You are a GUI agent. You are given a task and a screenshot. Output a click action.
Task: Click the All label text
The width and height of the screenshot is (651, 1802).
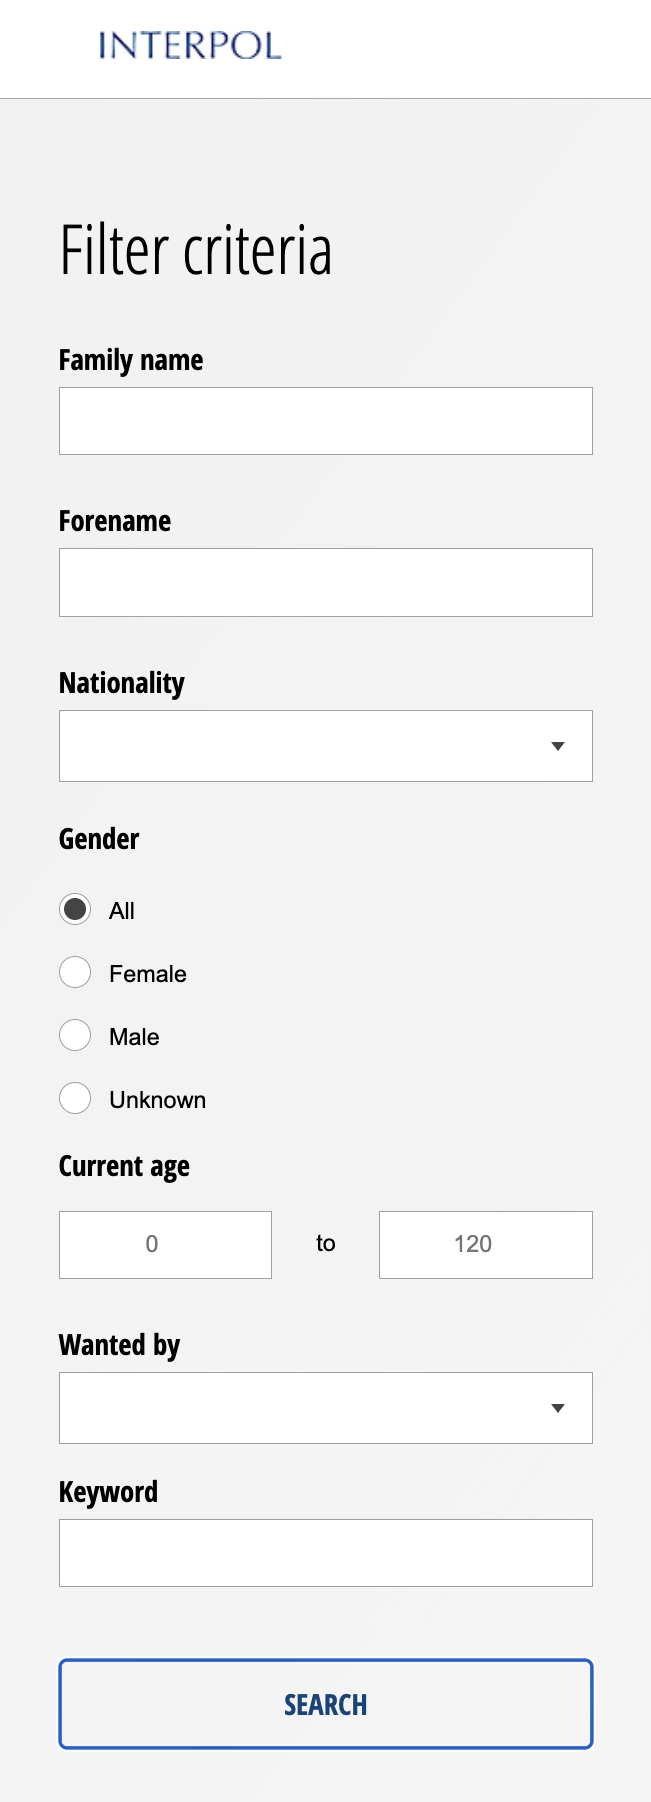(122, 911)
